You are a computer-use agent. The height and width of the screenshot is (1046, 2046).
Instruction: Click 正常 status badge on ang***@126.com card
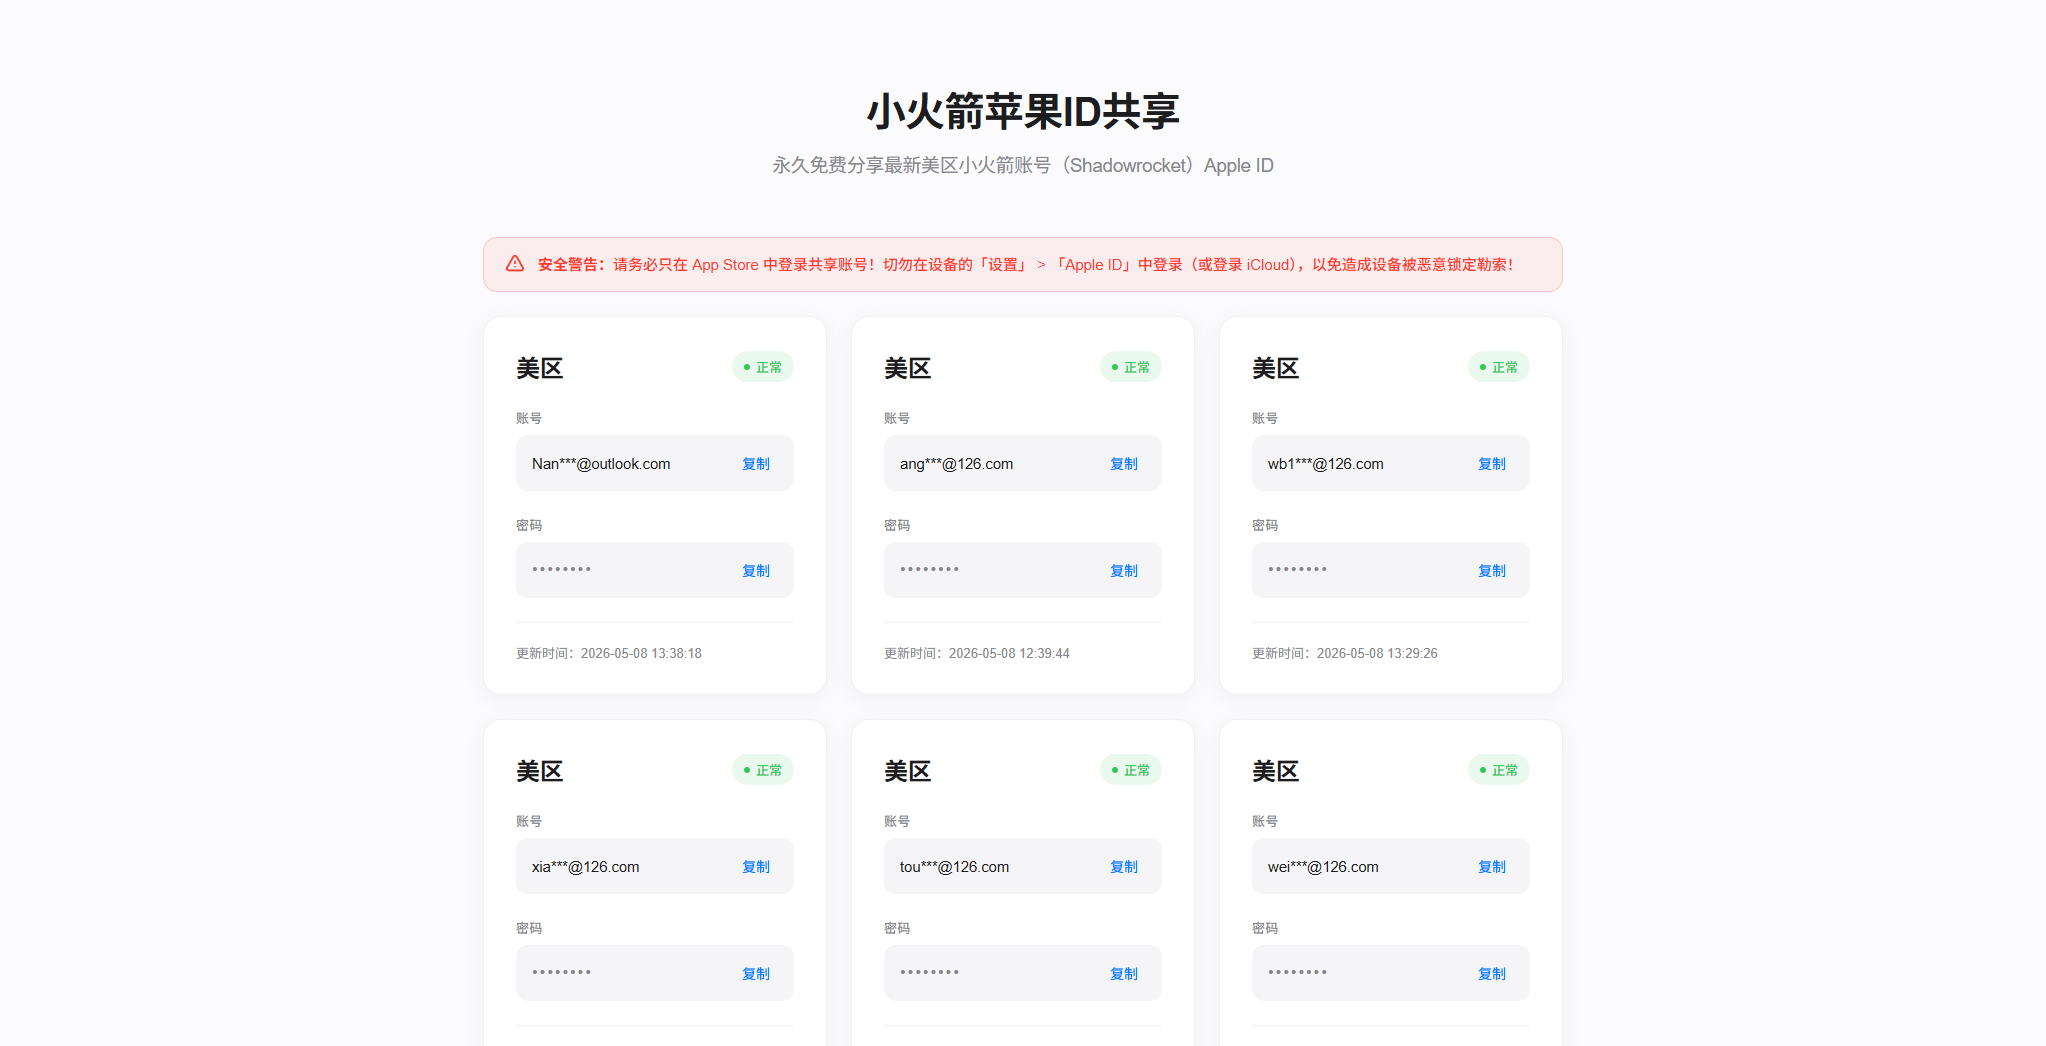[x=1131, y=367]
